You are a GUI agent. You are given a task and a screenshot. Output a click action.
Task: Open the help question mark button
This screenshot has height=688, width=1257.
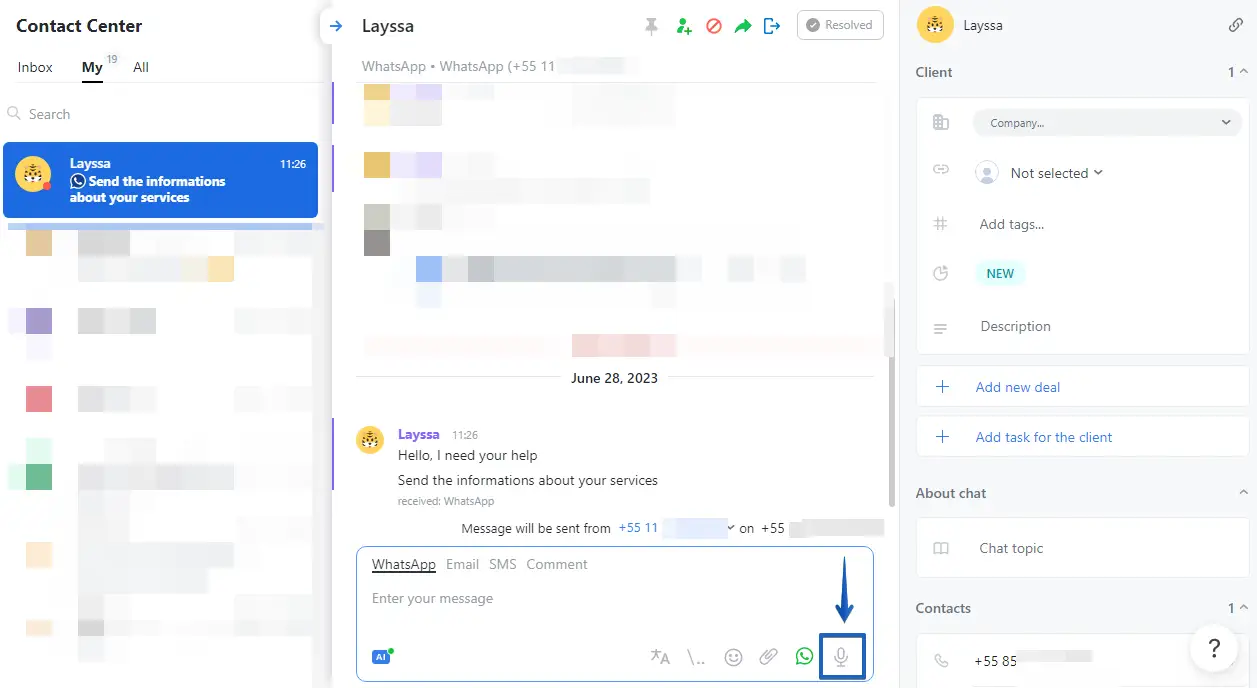click(1215, 648)
